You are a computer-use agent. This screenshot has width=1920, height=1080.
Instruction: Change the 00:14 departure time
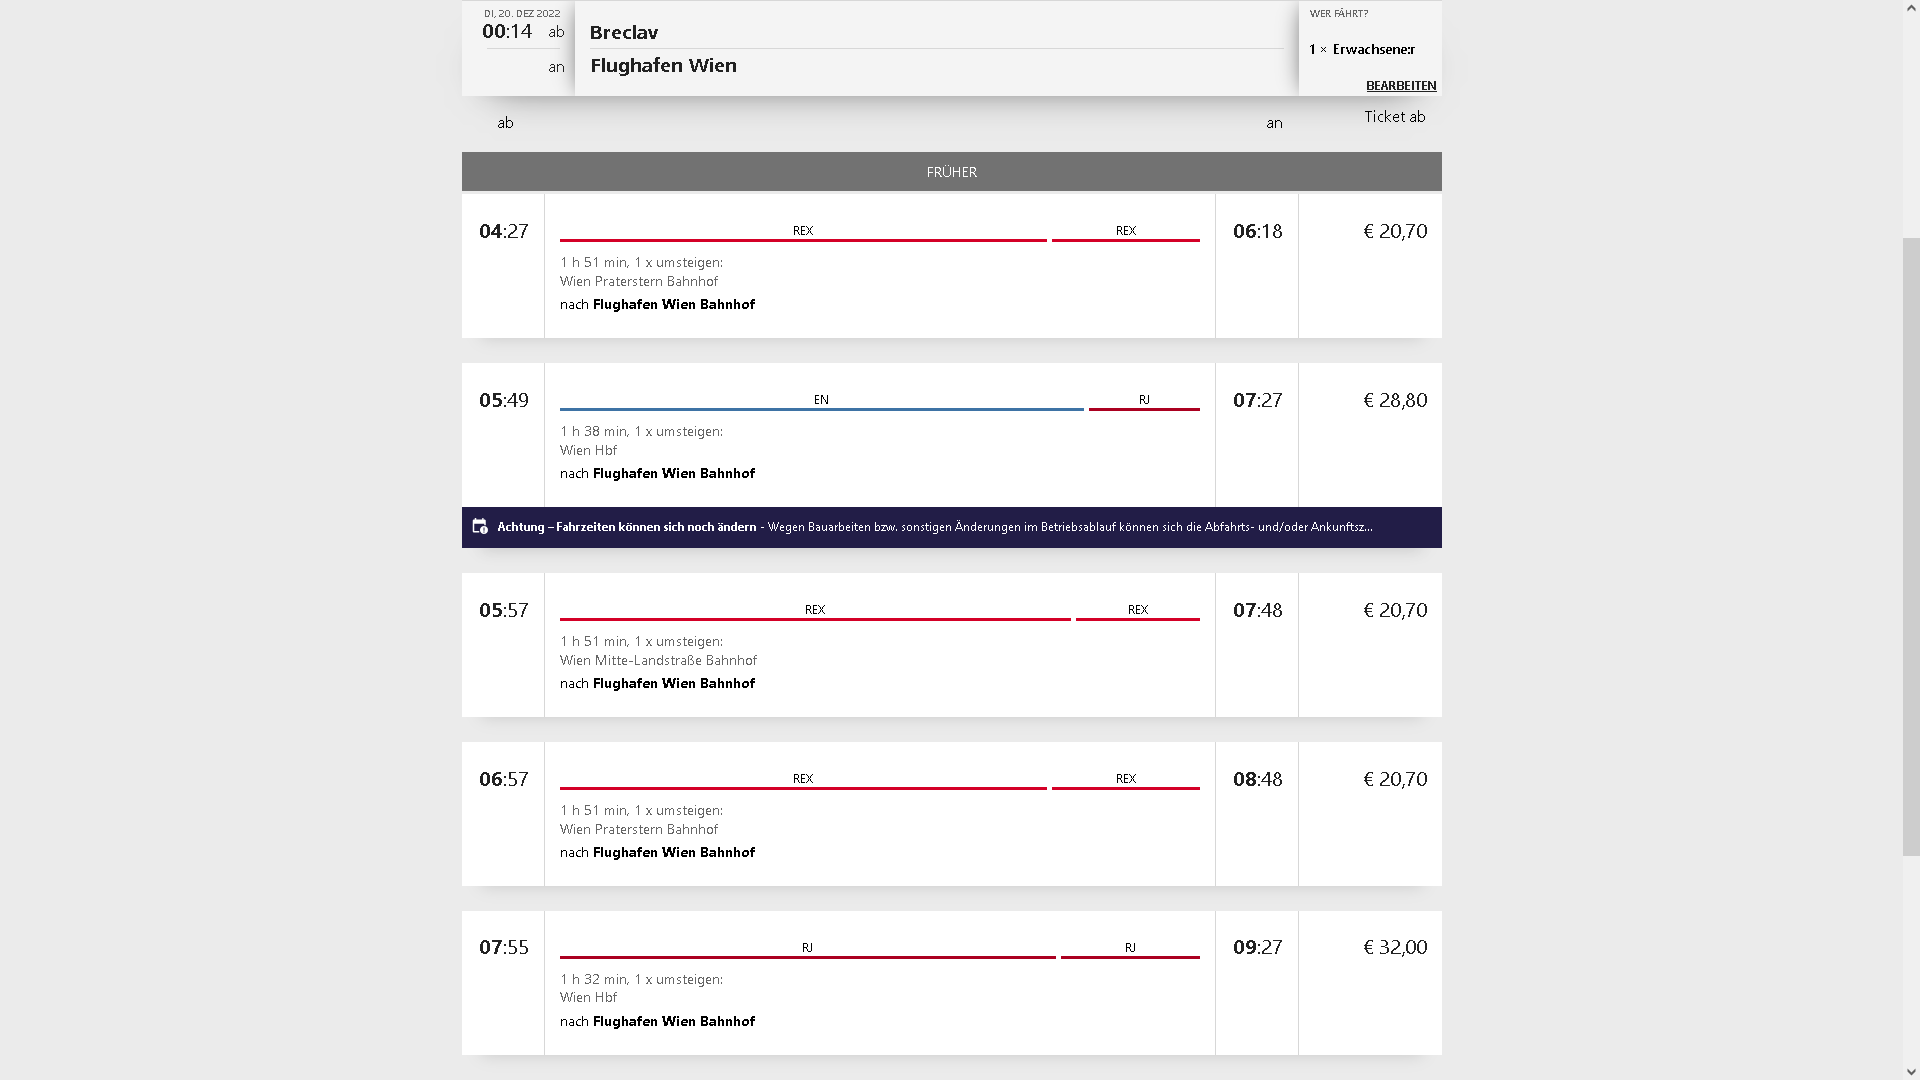(507, 32)
